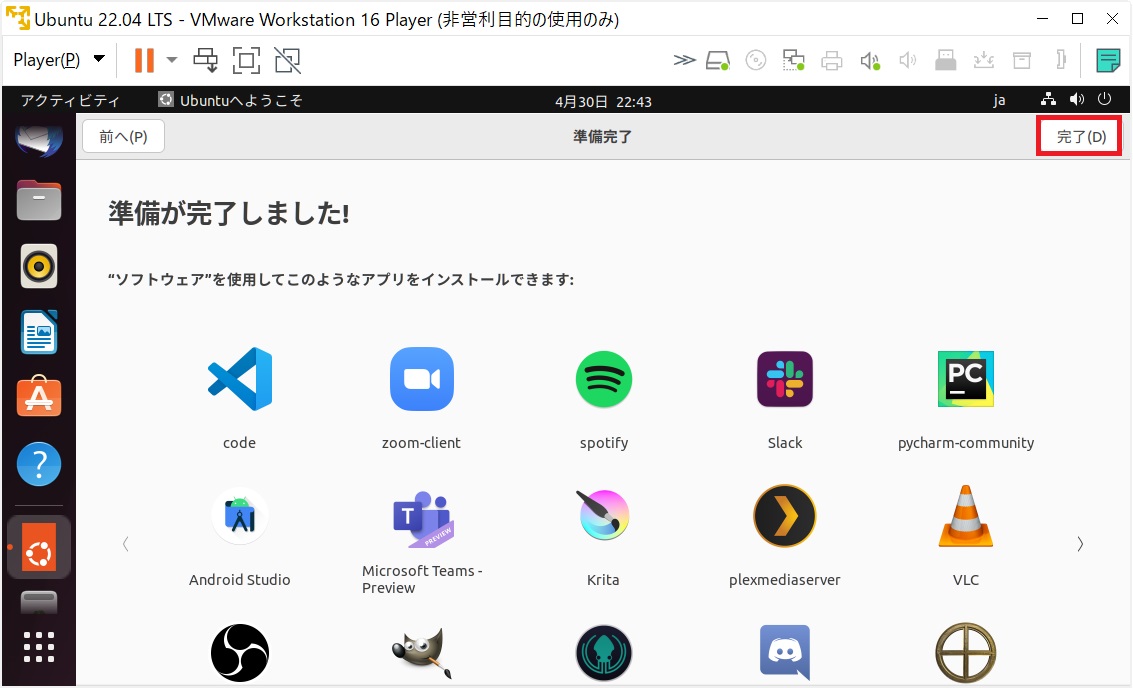Select the Visual Studio Code app icon
The width and height of the screenshot is (1133, 688).
240,379
